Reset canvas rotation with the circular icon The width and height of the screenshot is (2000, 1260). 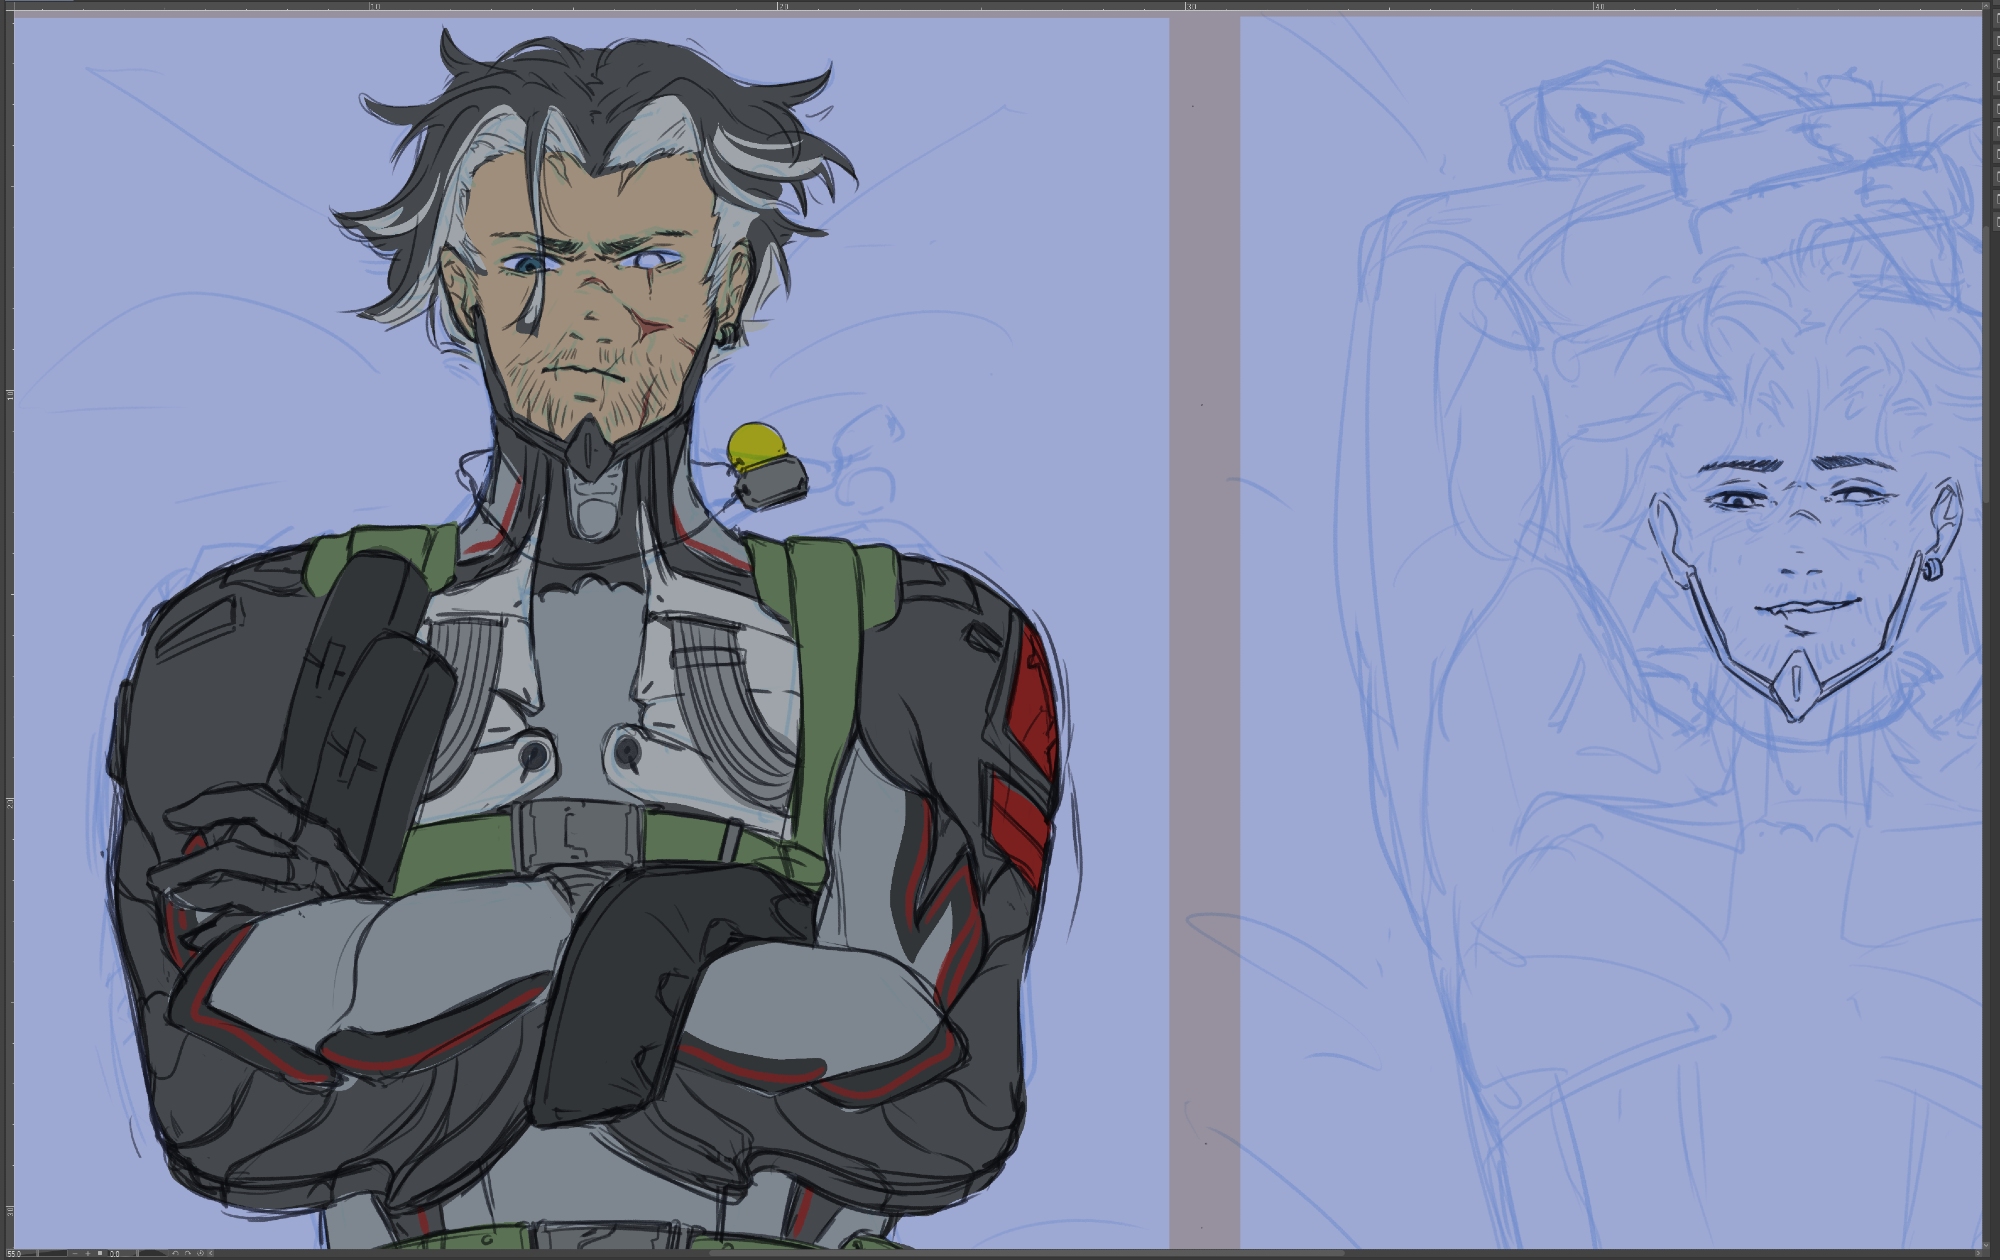(x=200, y=1253)
